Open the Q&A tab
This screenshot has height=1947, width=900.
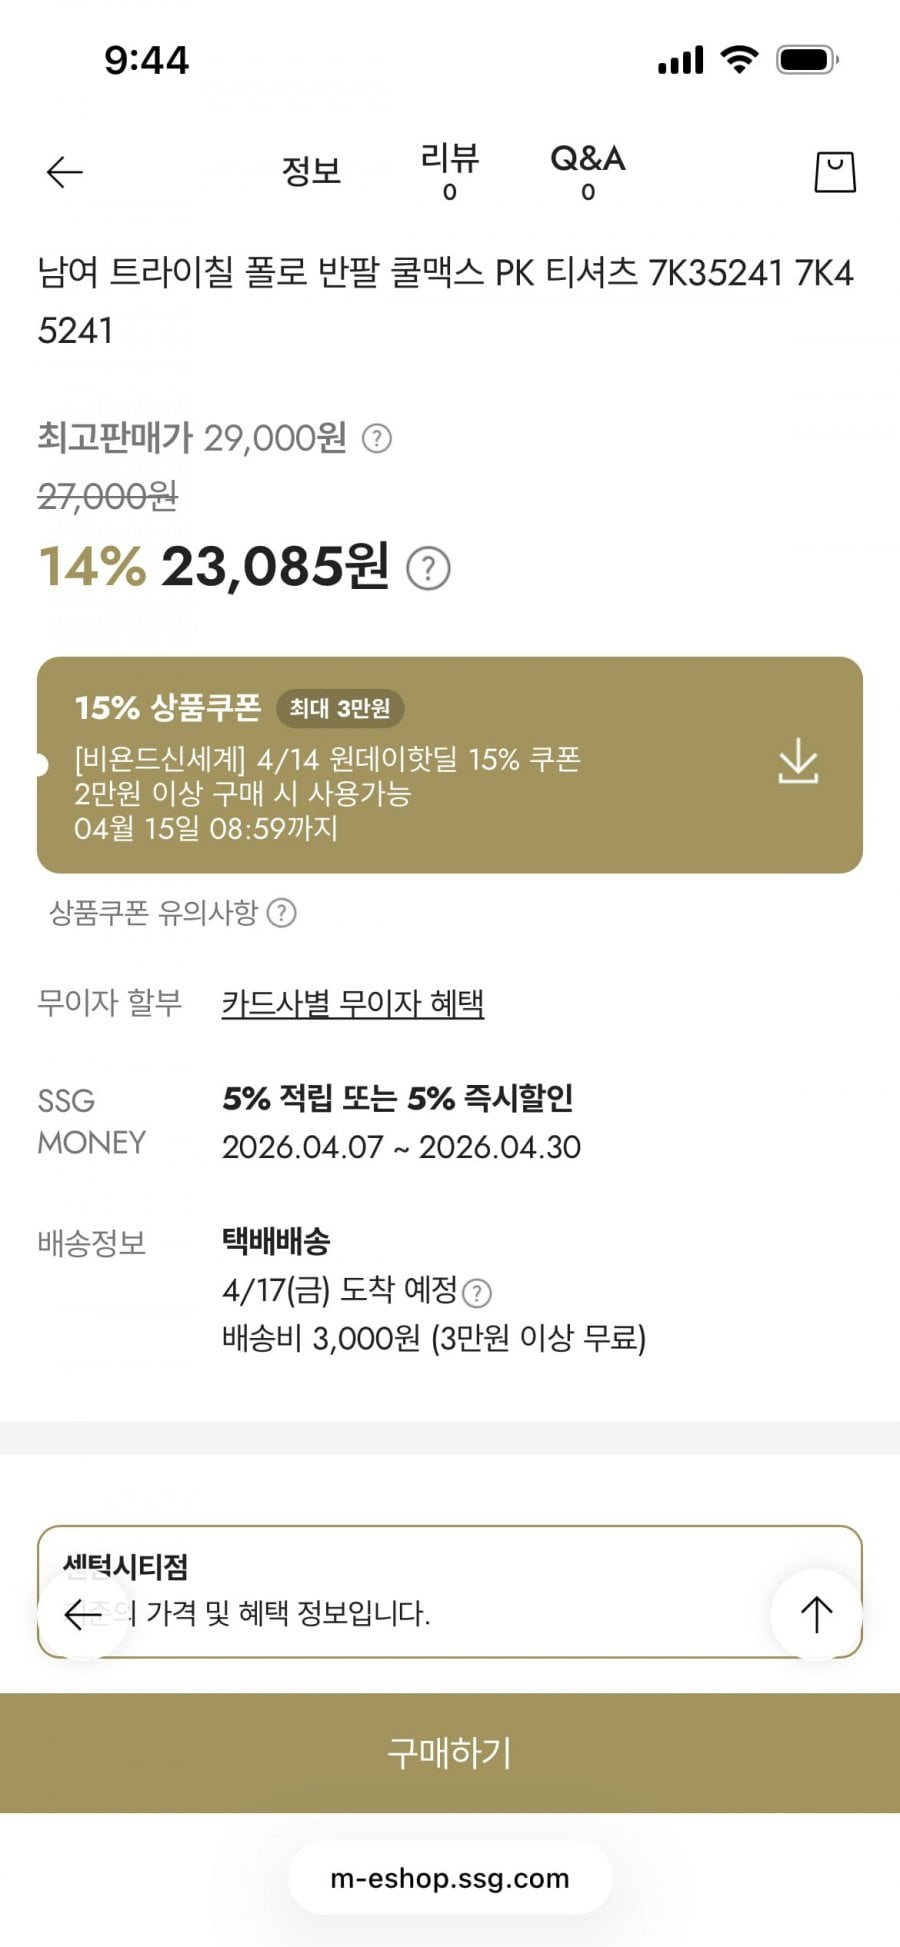tap(587, 170)
